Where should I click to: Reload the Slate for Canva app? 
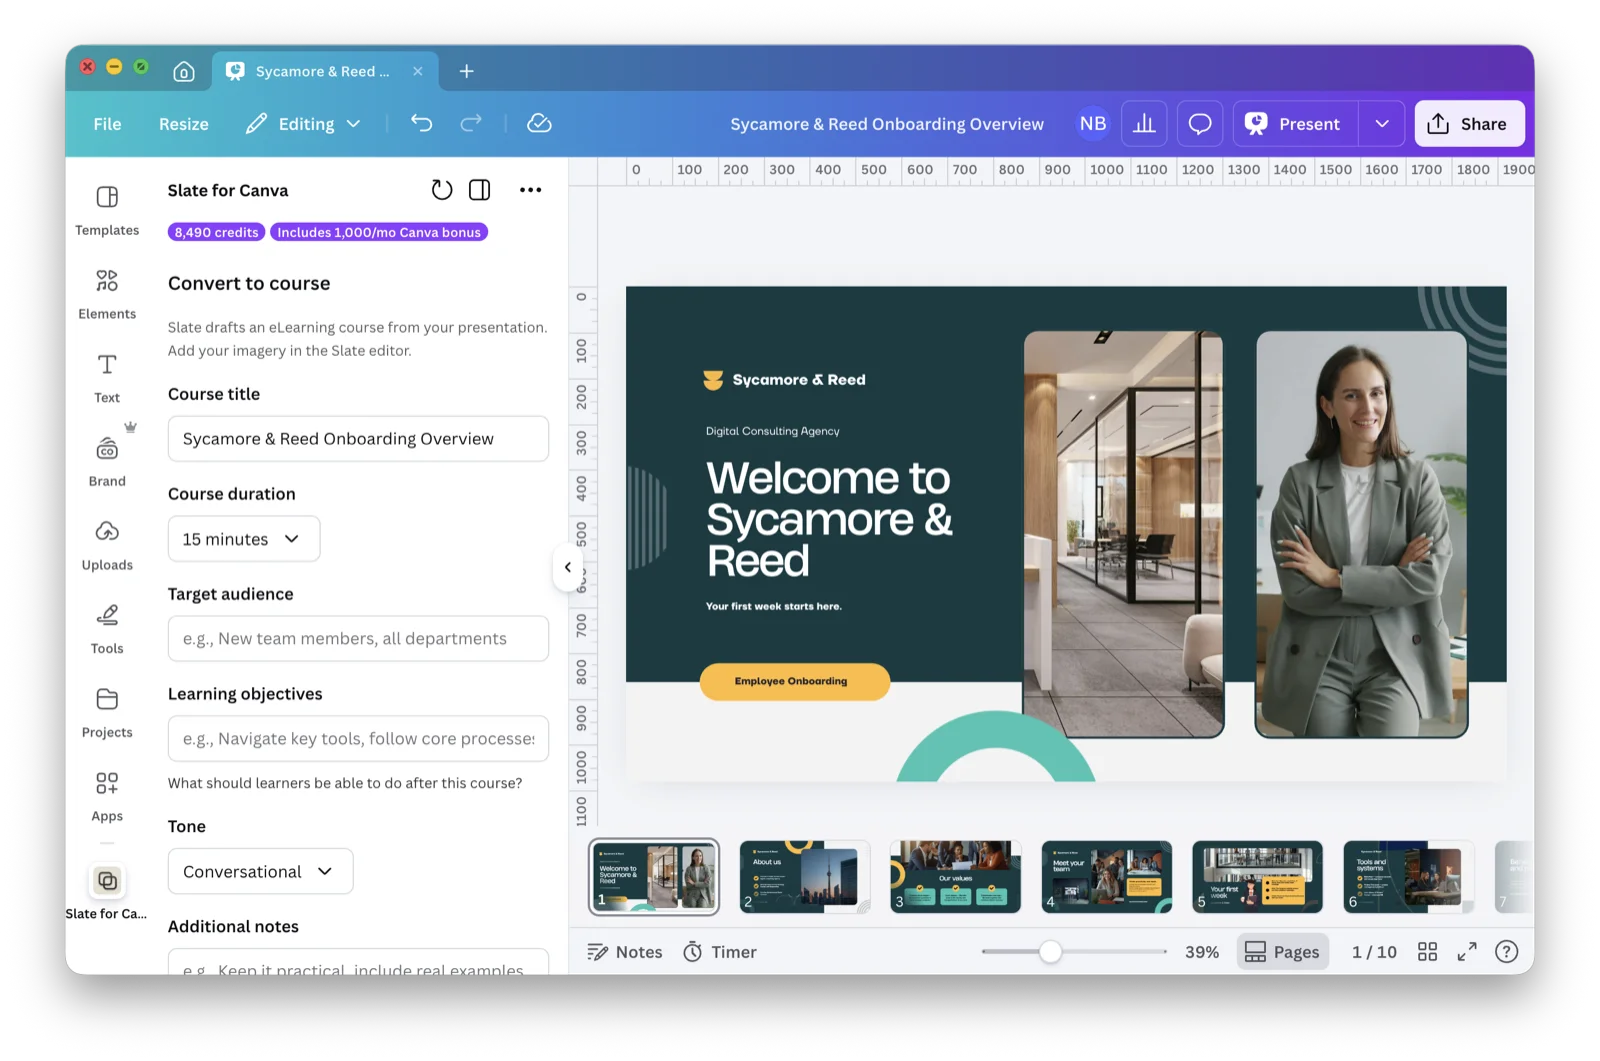pos(442,190)
